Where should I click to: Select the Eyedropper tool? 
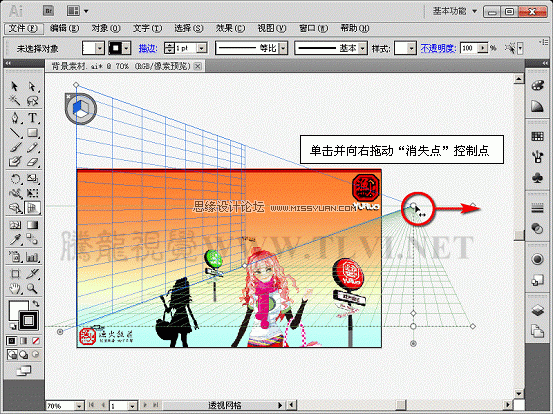coord(14,240)
